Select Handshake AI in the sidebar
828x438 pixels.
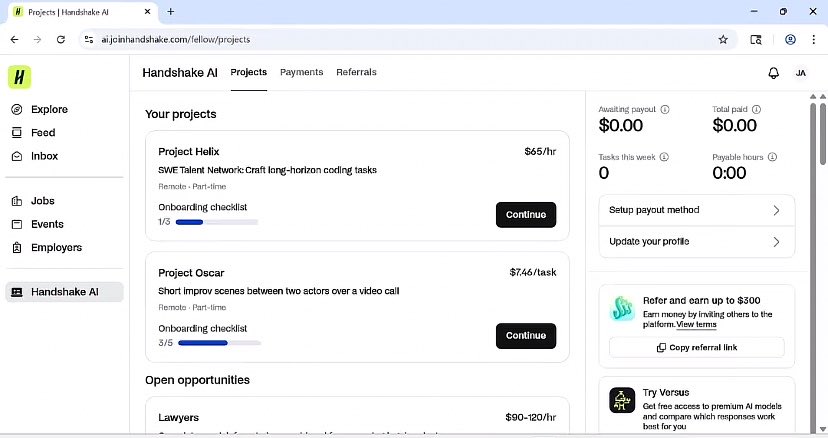tap(64, 292)
